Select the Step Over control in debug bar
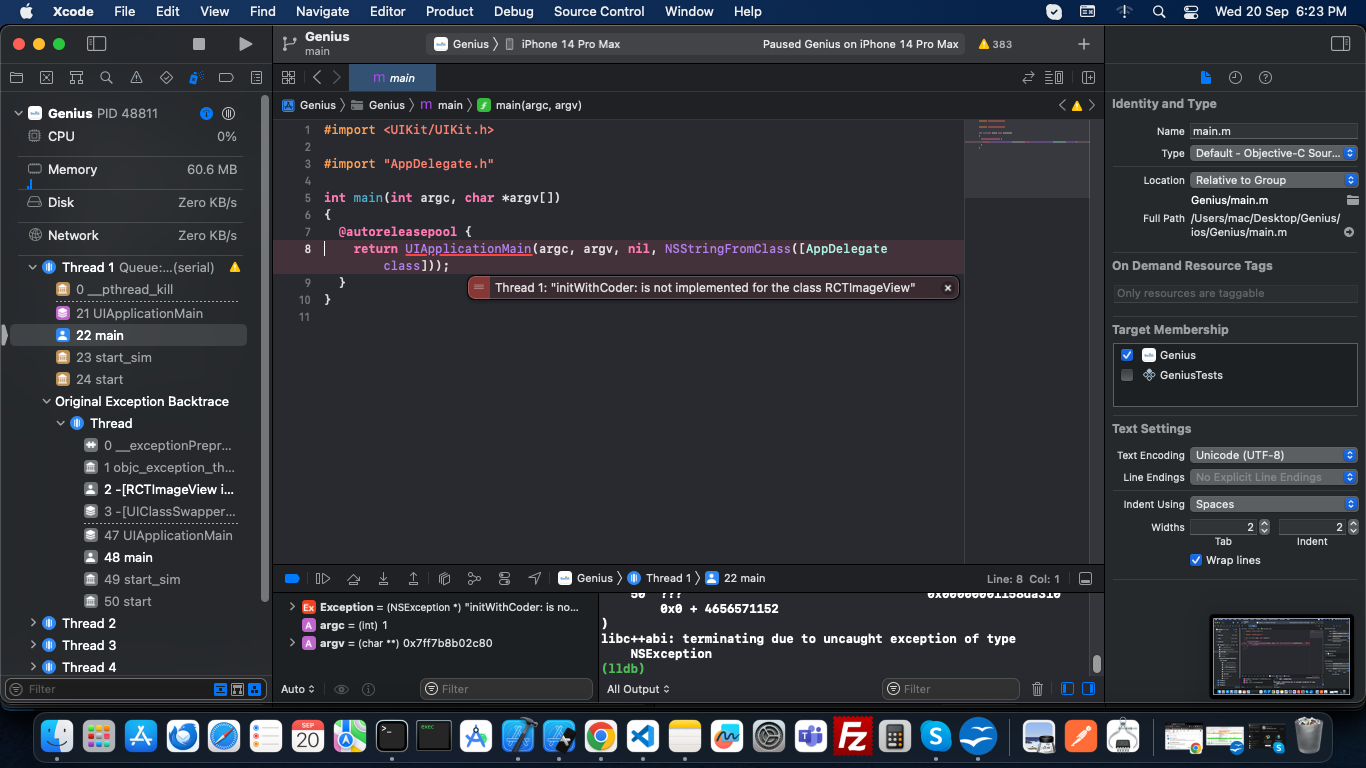1366x768 pixels. [354, 578]
